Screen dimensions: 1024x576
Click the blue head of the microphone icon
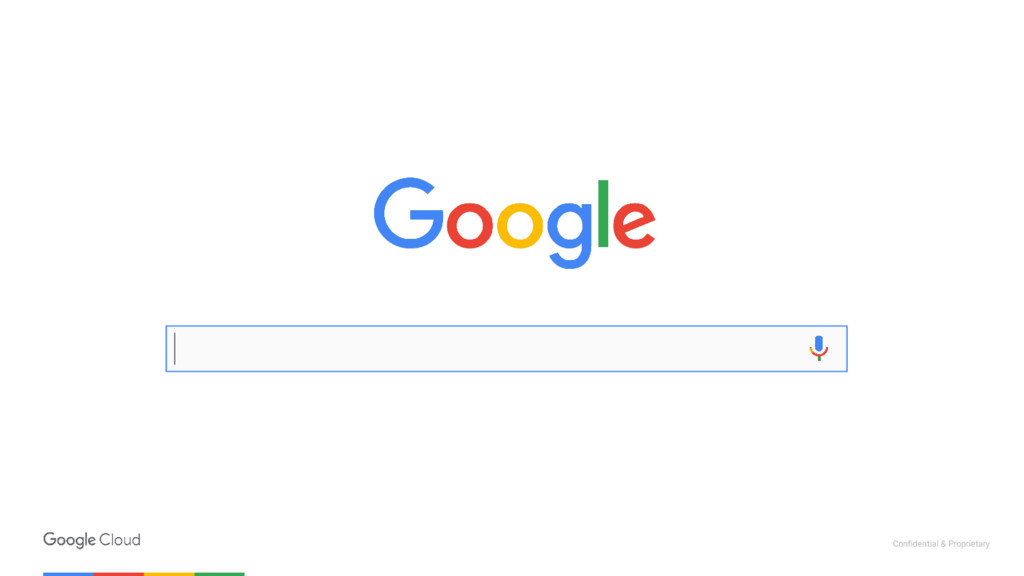point(818,344)
